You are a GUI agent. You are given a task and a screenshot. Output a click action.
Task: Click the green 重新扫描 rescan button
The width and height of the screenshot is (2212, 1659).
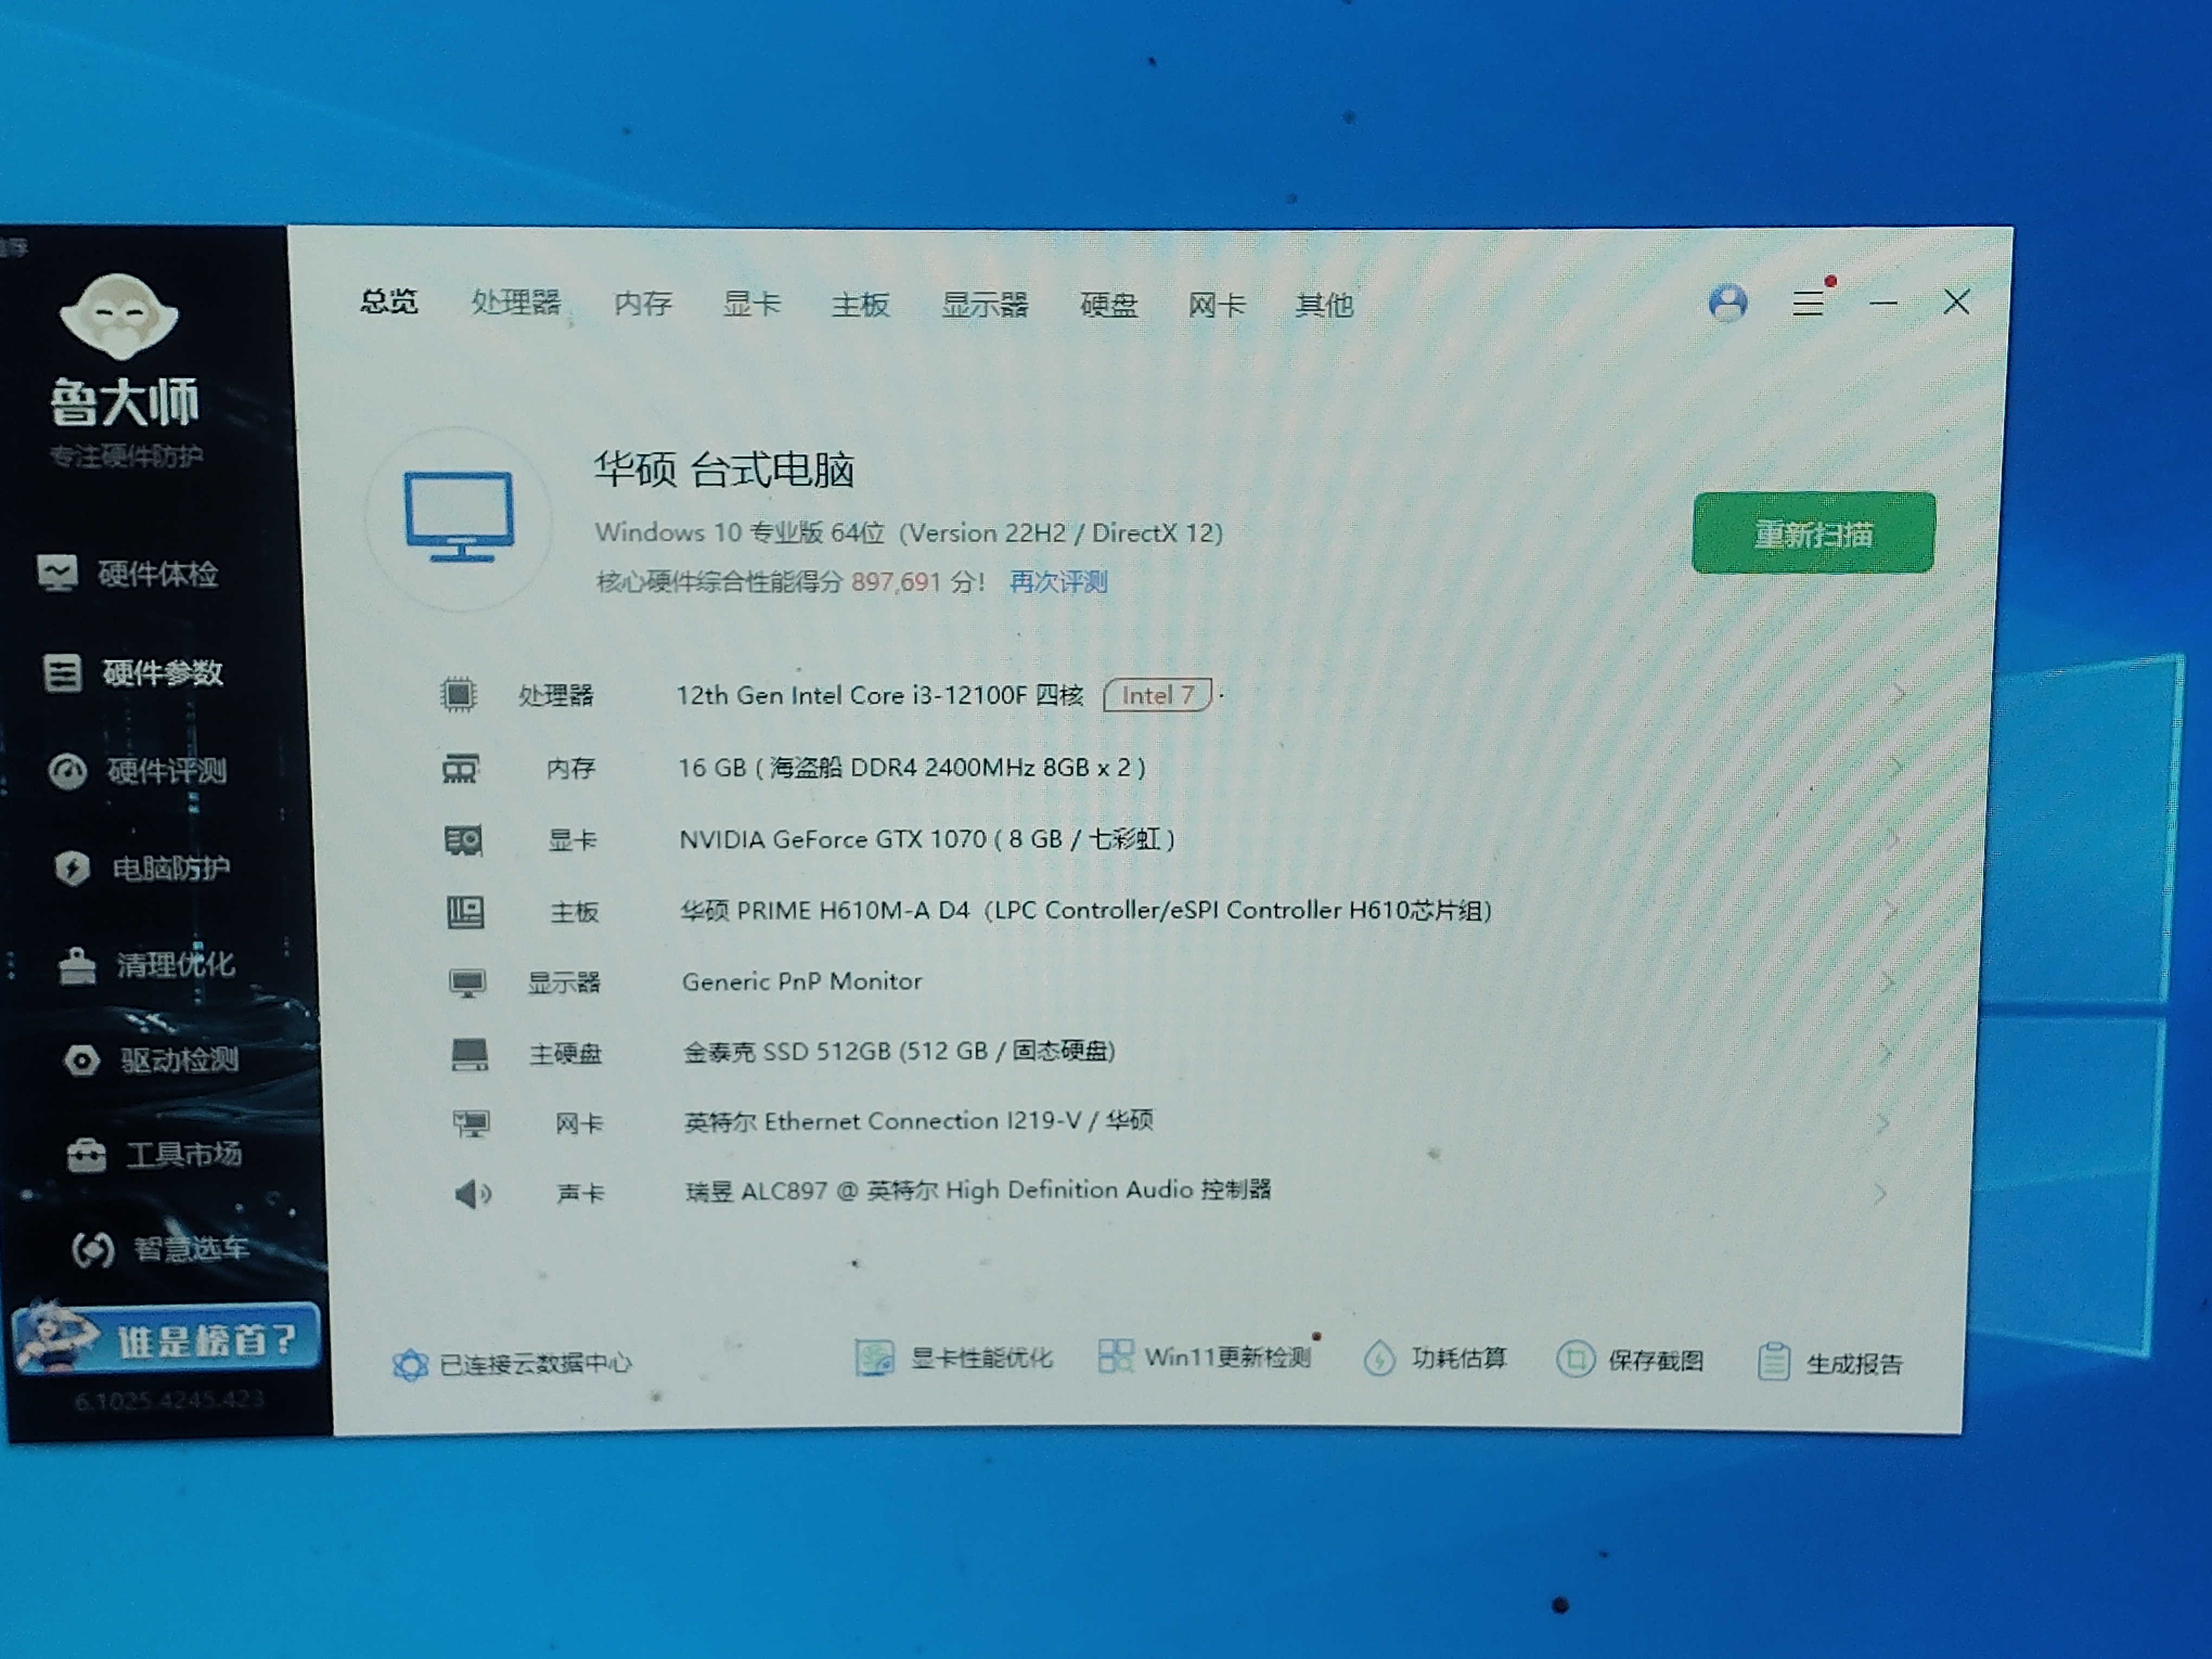click(1813, 533)
